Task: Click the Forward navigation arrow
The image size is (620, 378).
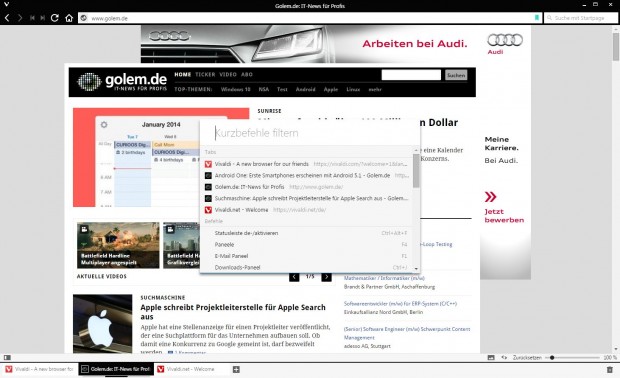Action: 20,18
